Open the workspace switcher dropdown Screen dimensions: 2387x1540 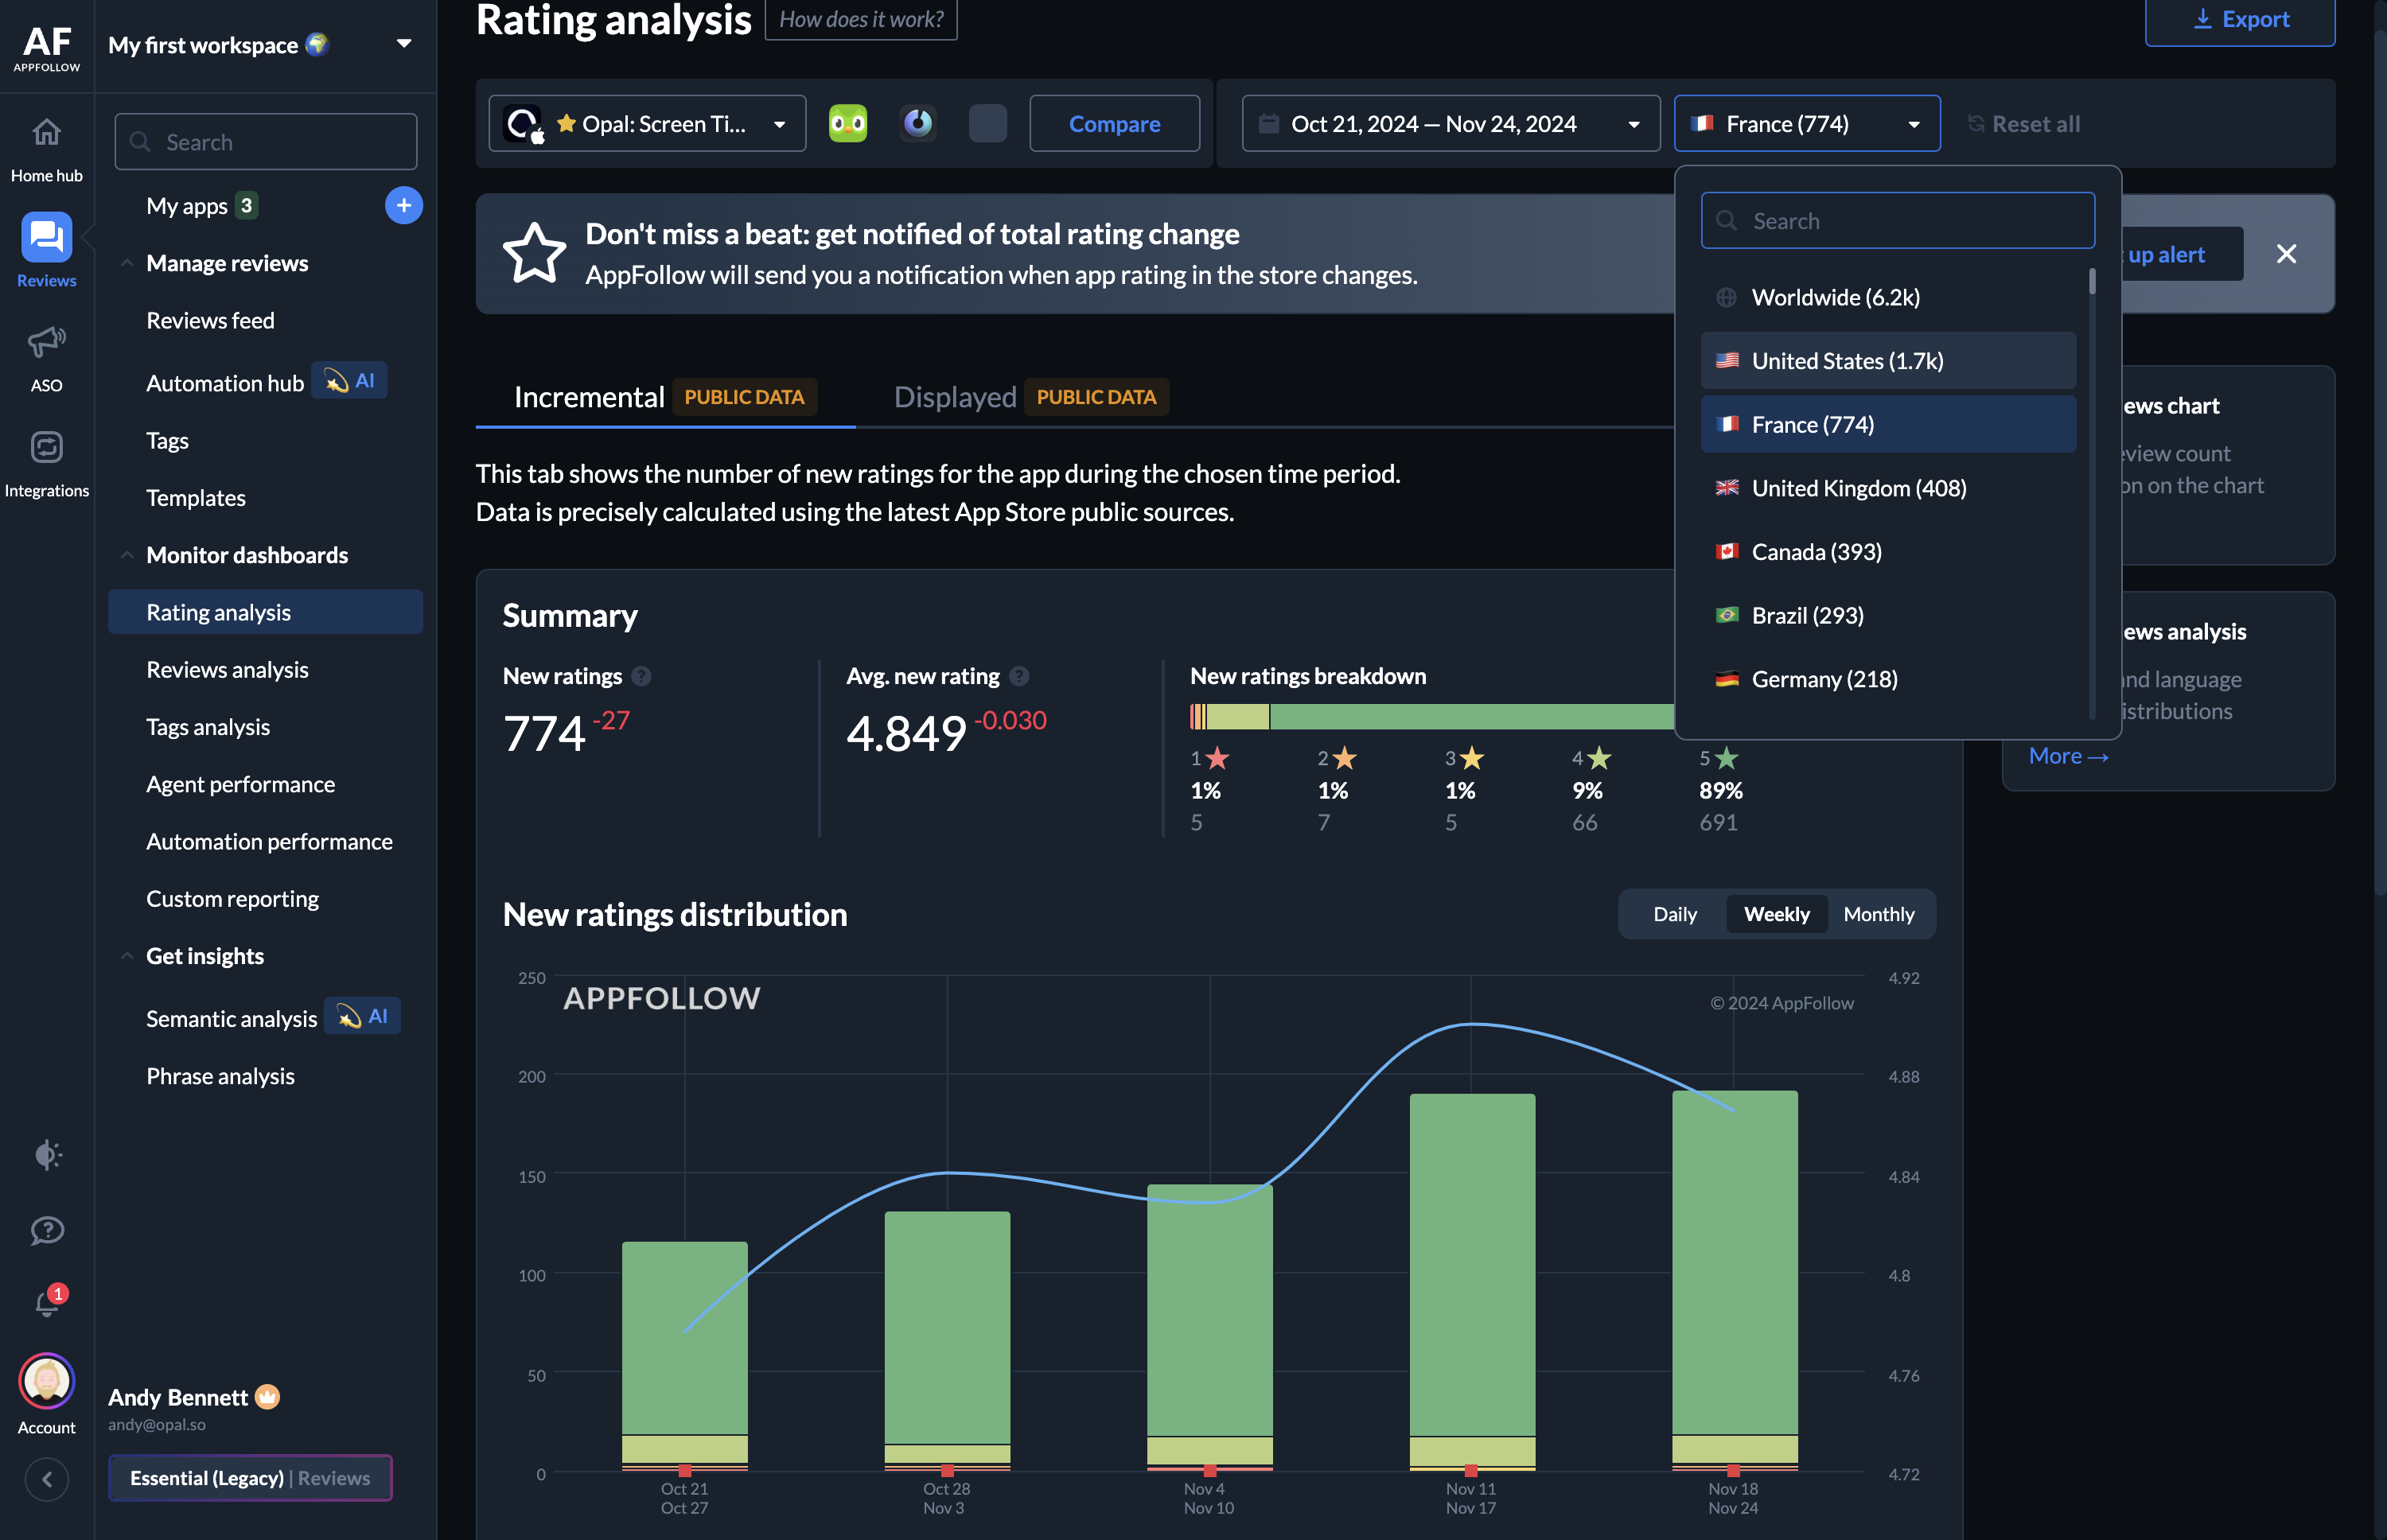pos(403,44)
